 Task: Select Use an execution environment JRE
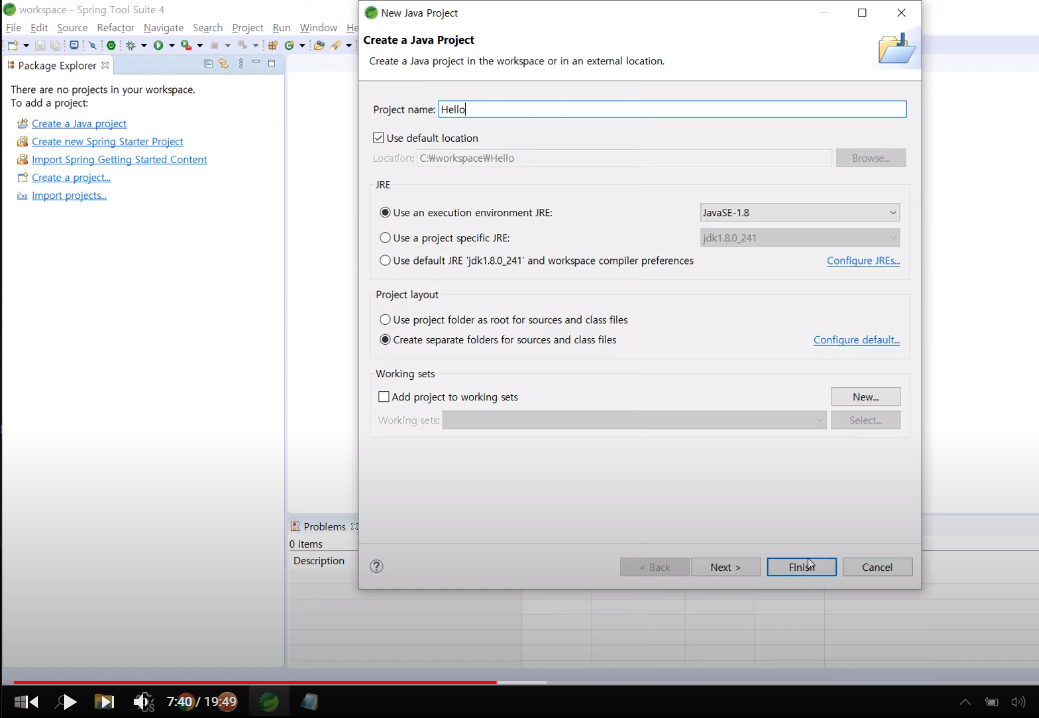[385, 213]
